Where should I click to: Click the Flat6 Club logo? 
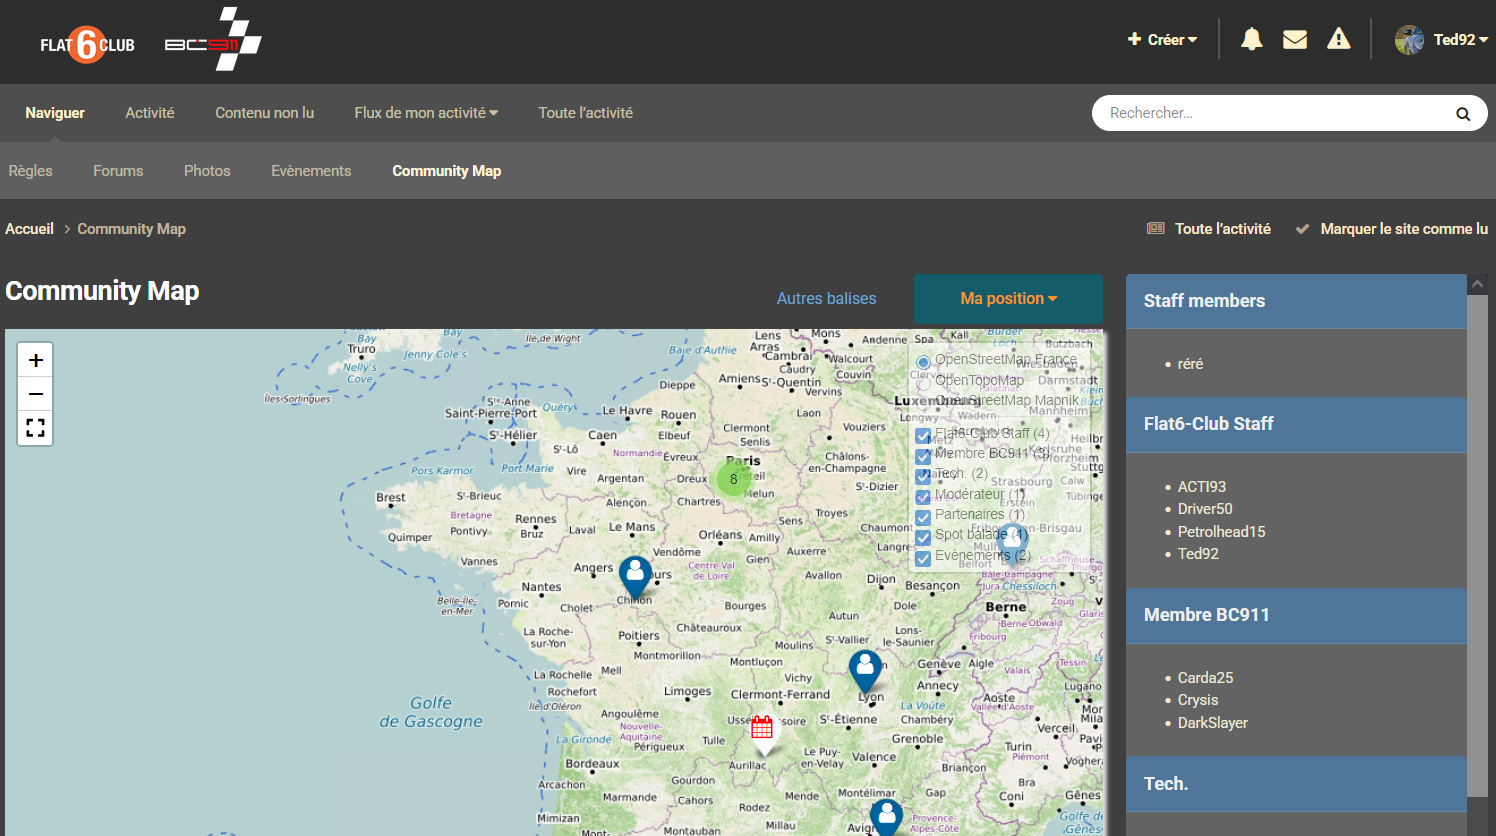(x=87, y=44)
